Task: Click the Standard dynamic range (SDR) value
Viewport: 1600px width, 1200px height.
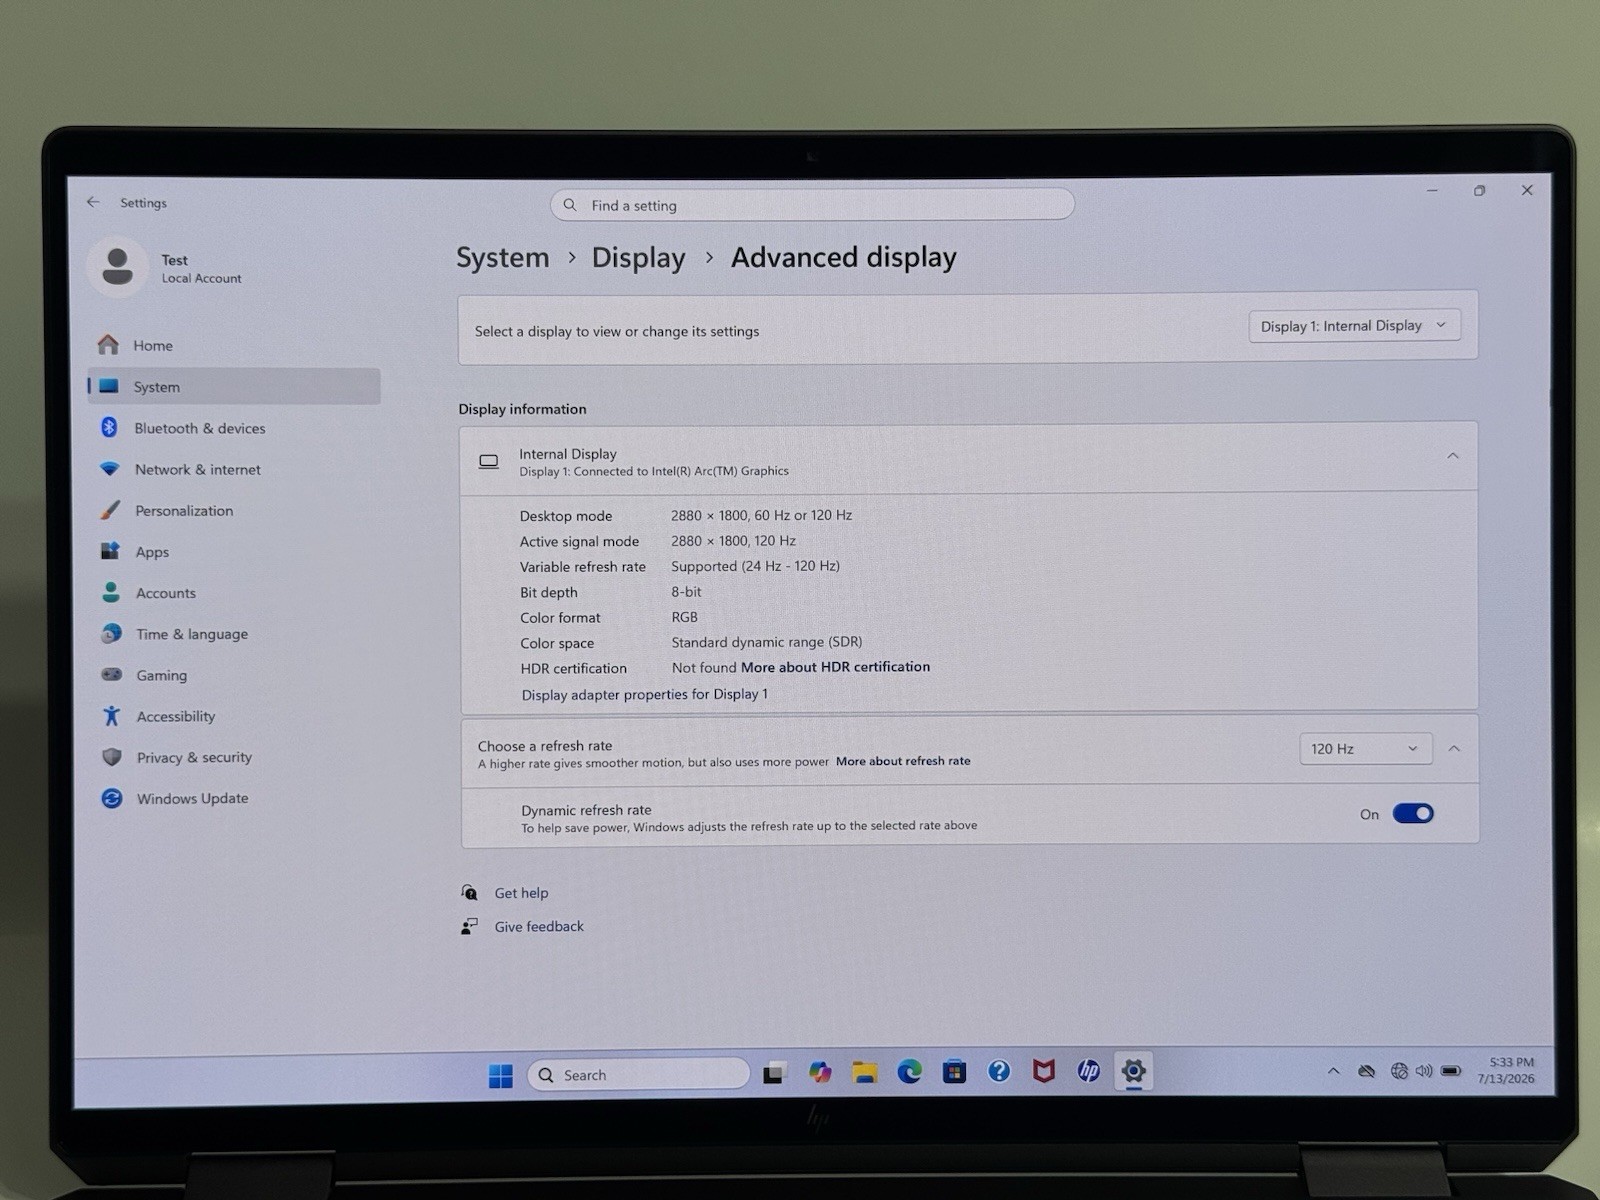Action: pos(766,642)
